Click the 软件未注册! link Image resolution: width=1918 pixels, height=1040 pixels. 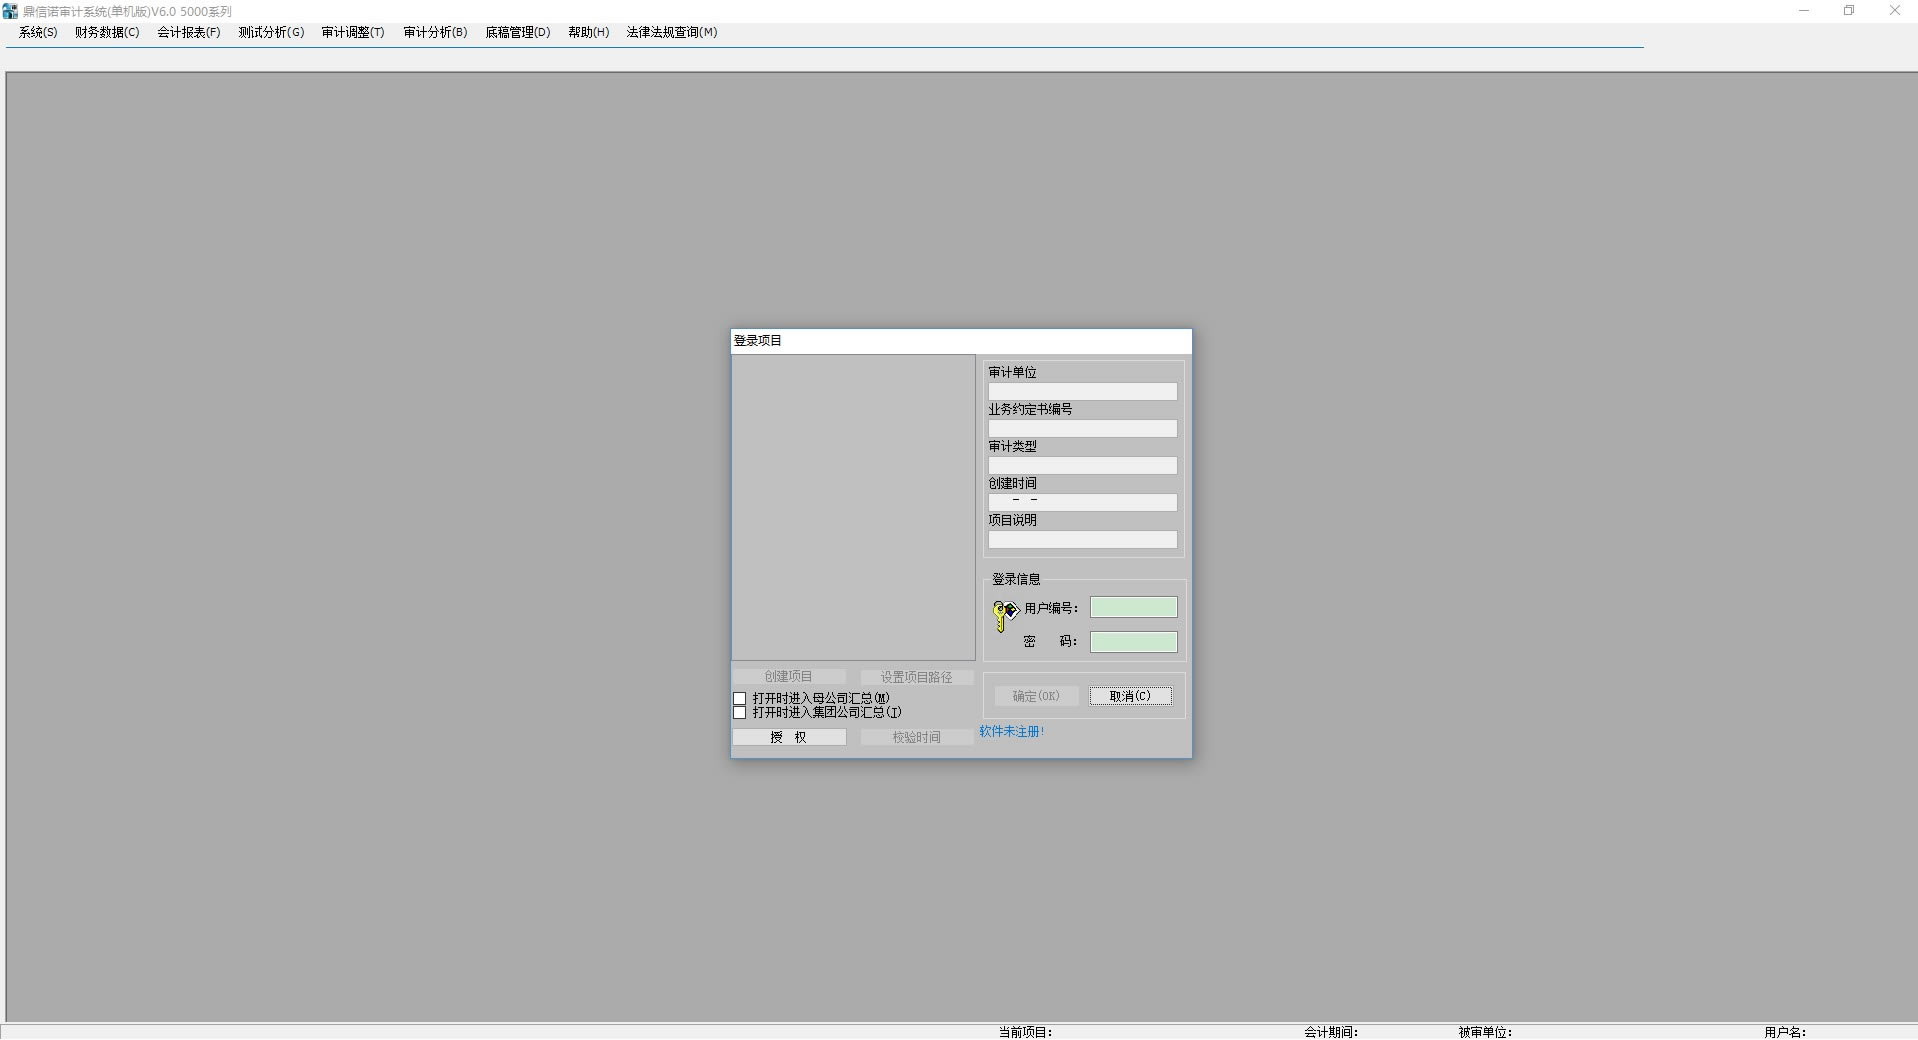(x=1012, y=731)
